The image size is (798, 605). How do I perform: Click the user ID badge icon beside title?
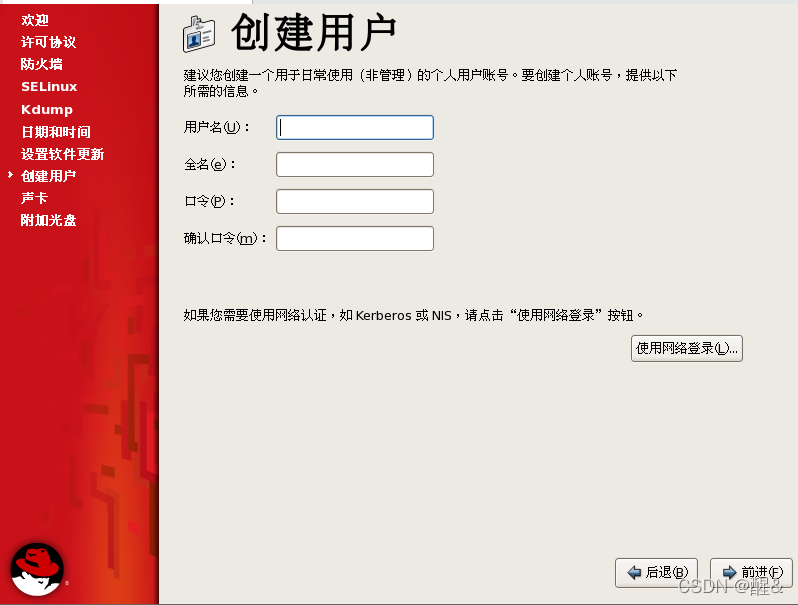click(x=198, y=34)
